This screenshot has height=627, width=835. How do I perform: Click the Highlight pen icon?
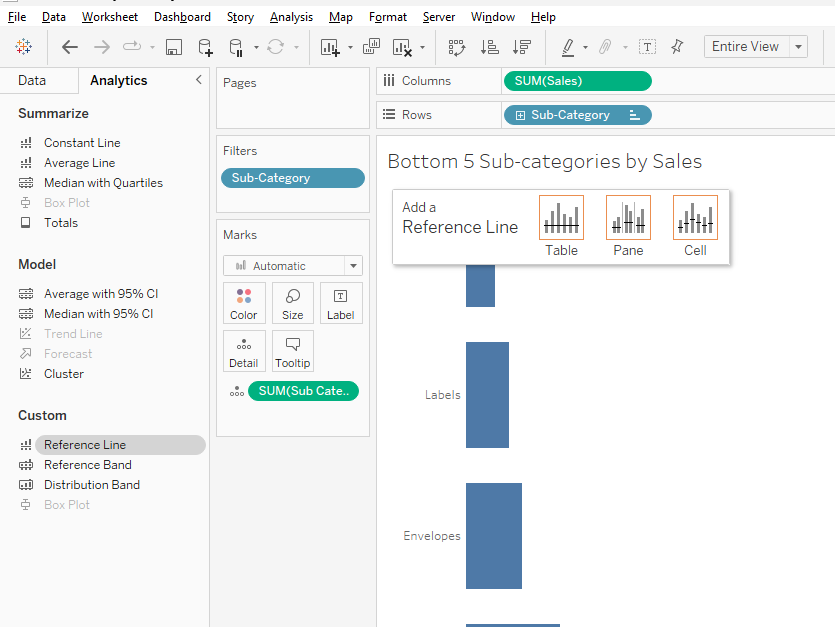click(x=568, y=47)
